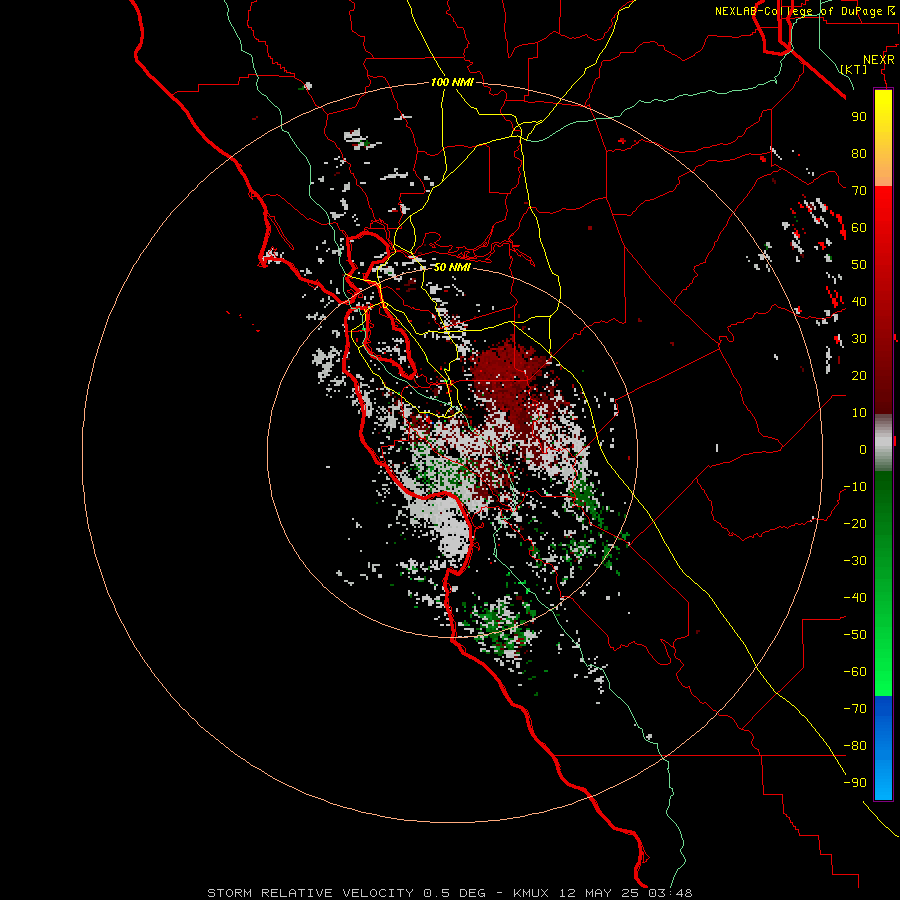Click the NEXLAB-College of DuPage credit text
Screen dimensions: 900x900
807,11
